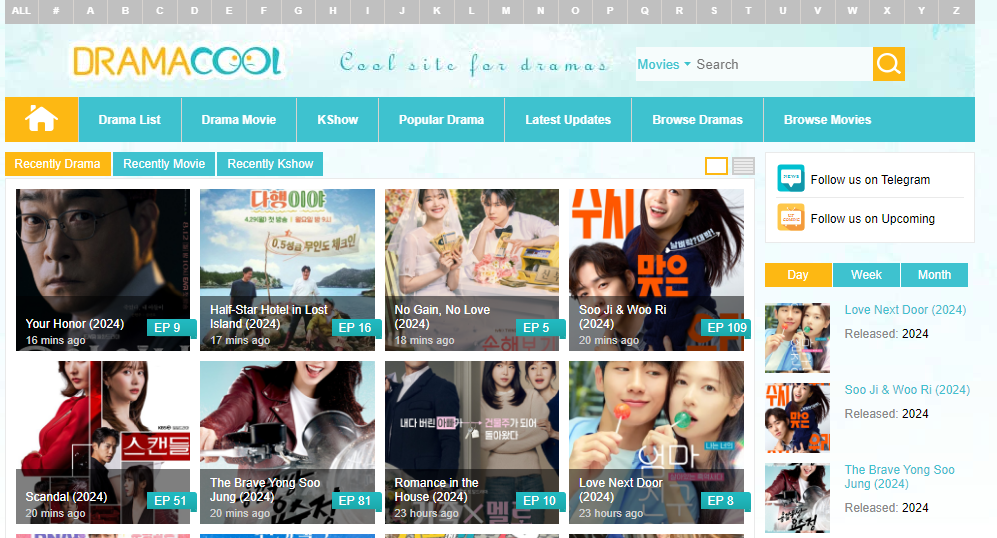Show the Week popular ranking tab
The image size is (997, 538).
866,275
